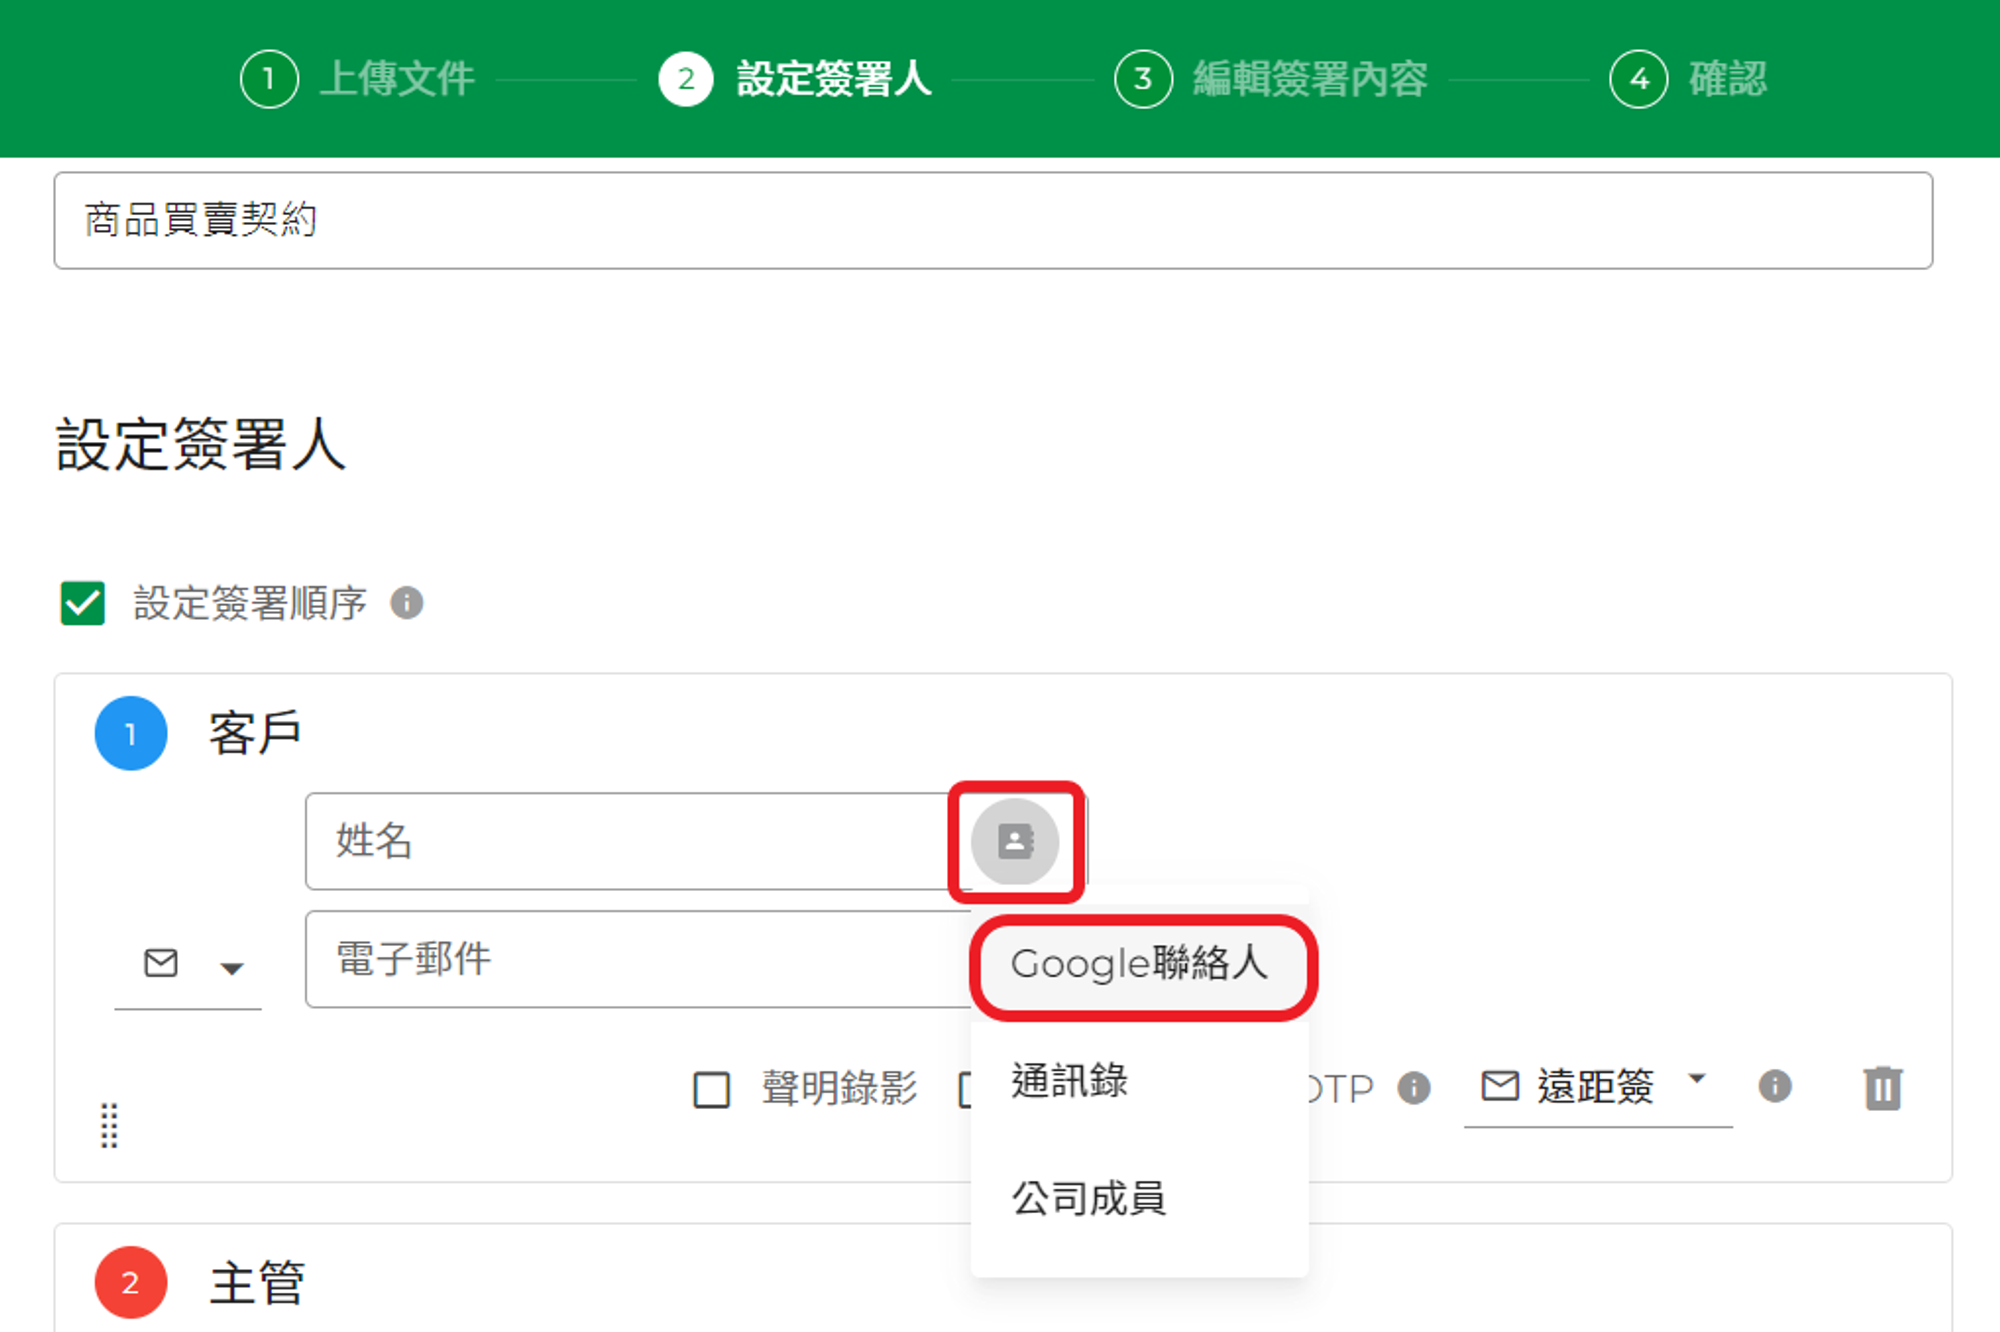Choose Google聯絡人 from the menu

tap(1140, 964)
